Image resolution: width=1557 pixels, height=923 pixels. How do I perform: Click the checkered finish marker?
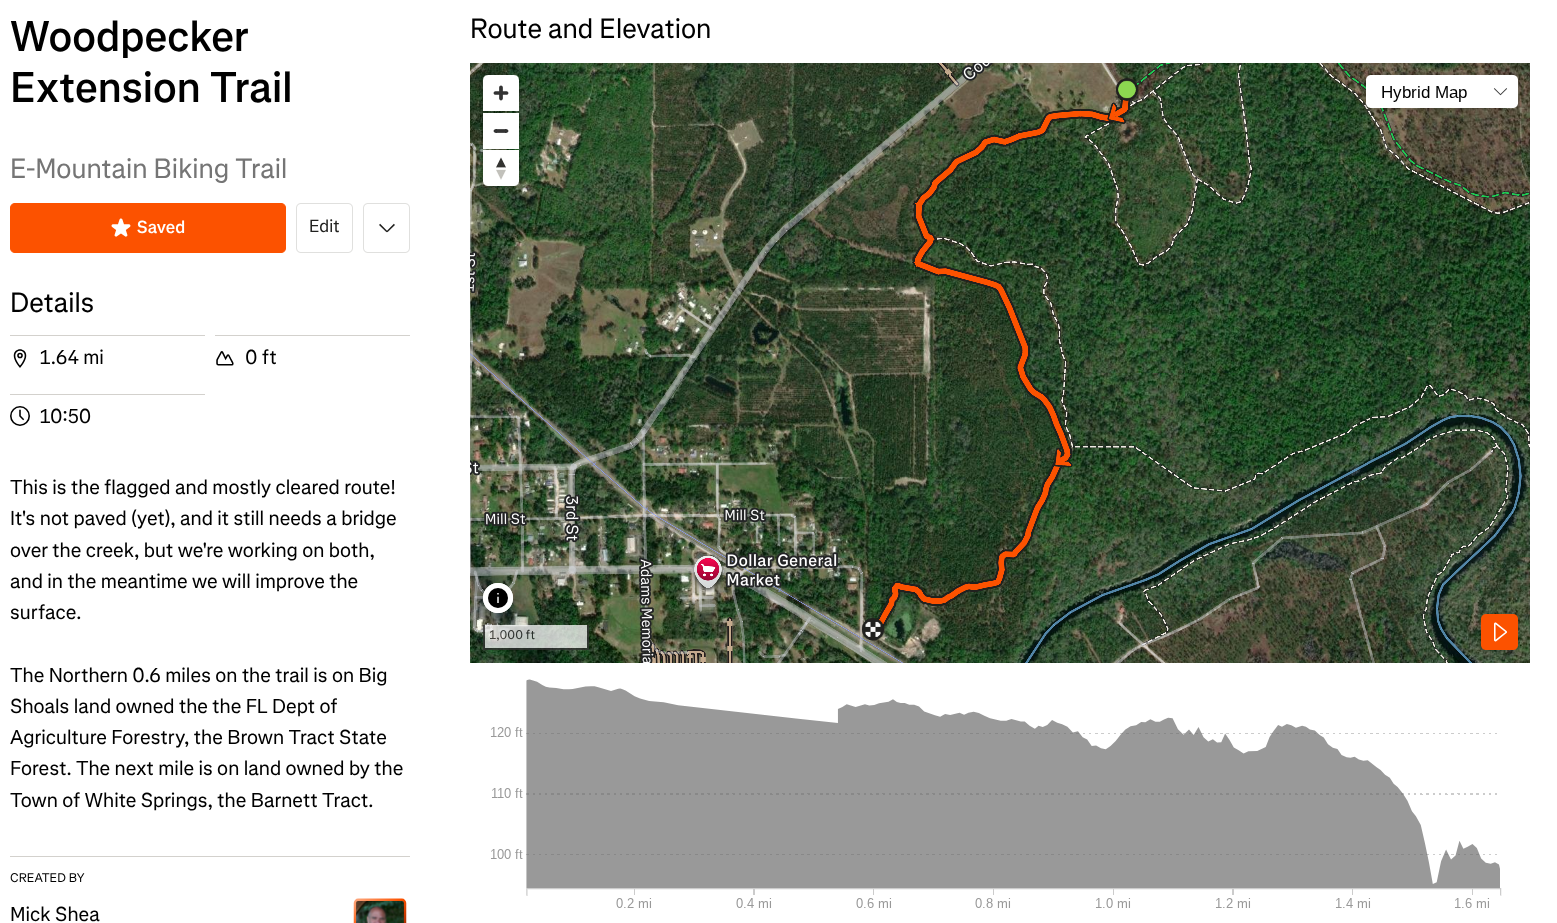click(873, 629)
